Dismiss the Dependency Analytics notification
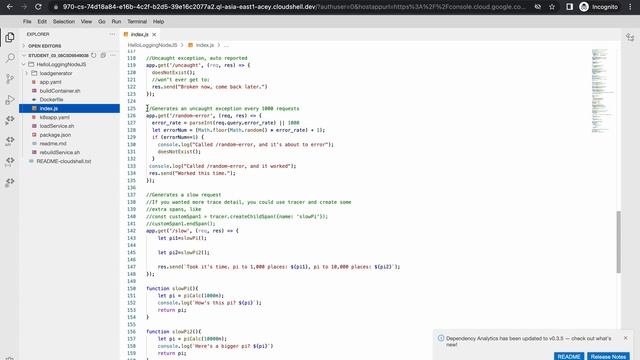 click(x=625, y=338)
